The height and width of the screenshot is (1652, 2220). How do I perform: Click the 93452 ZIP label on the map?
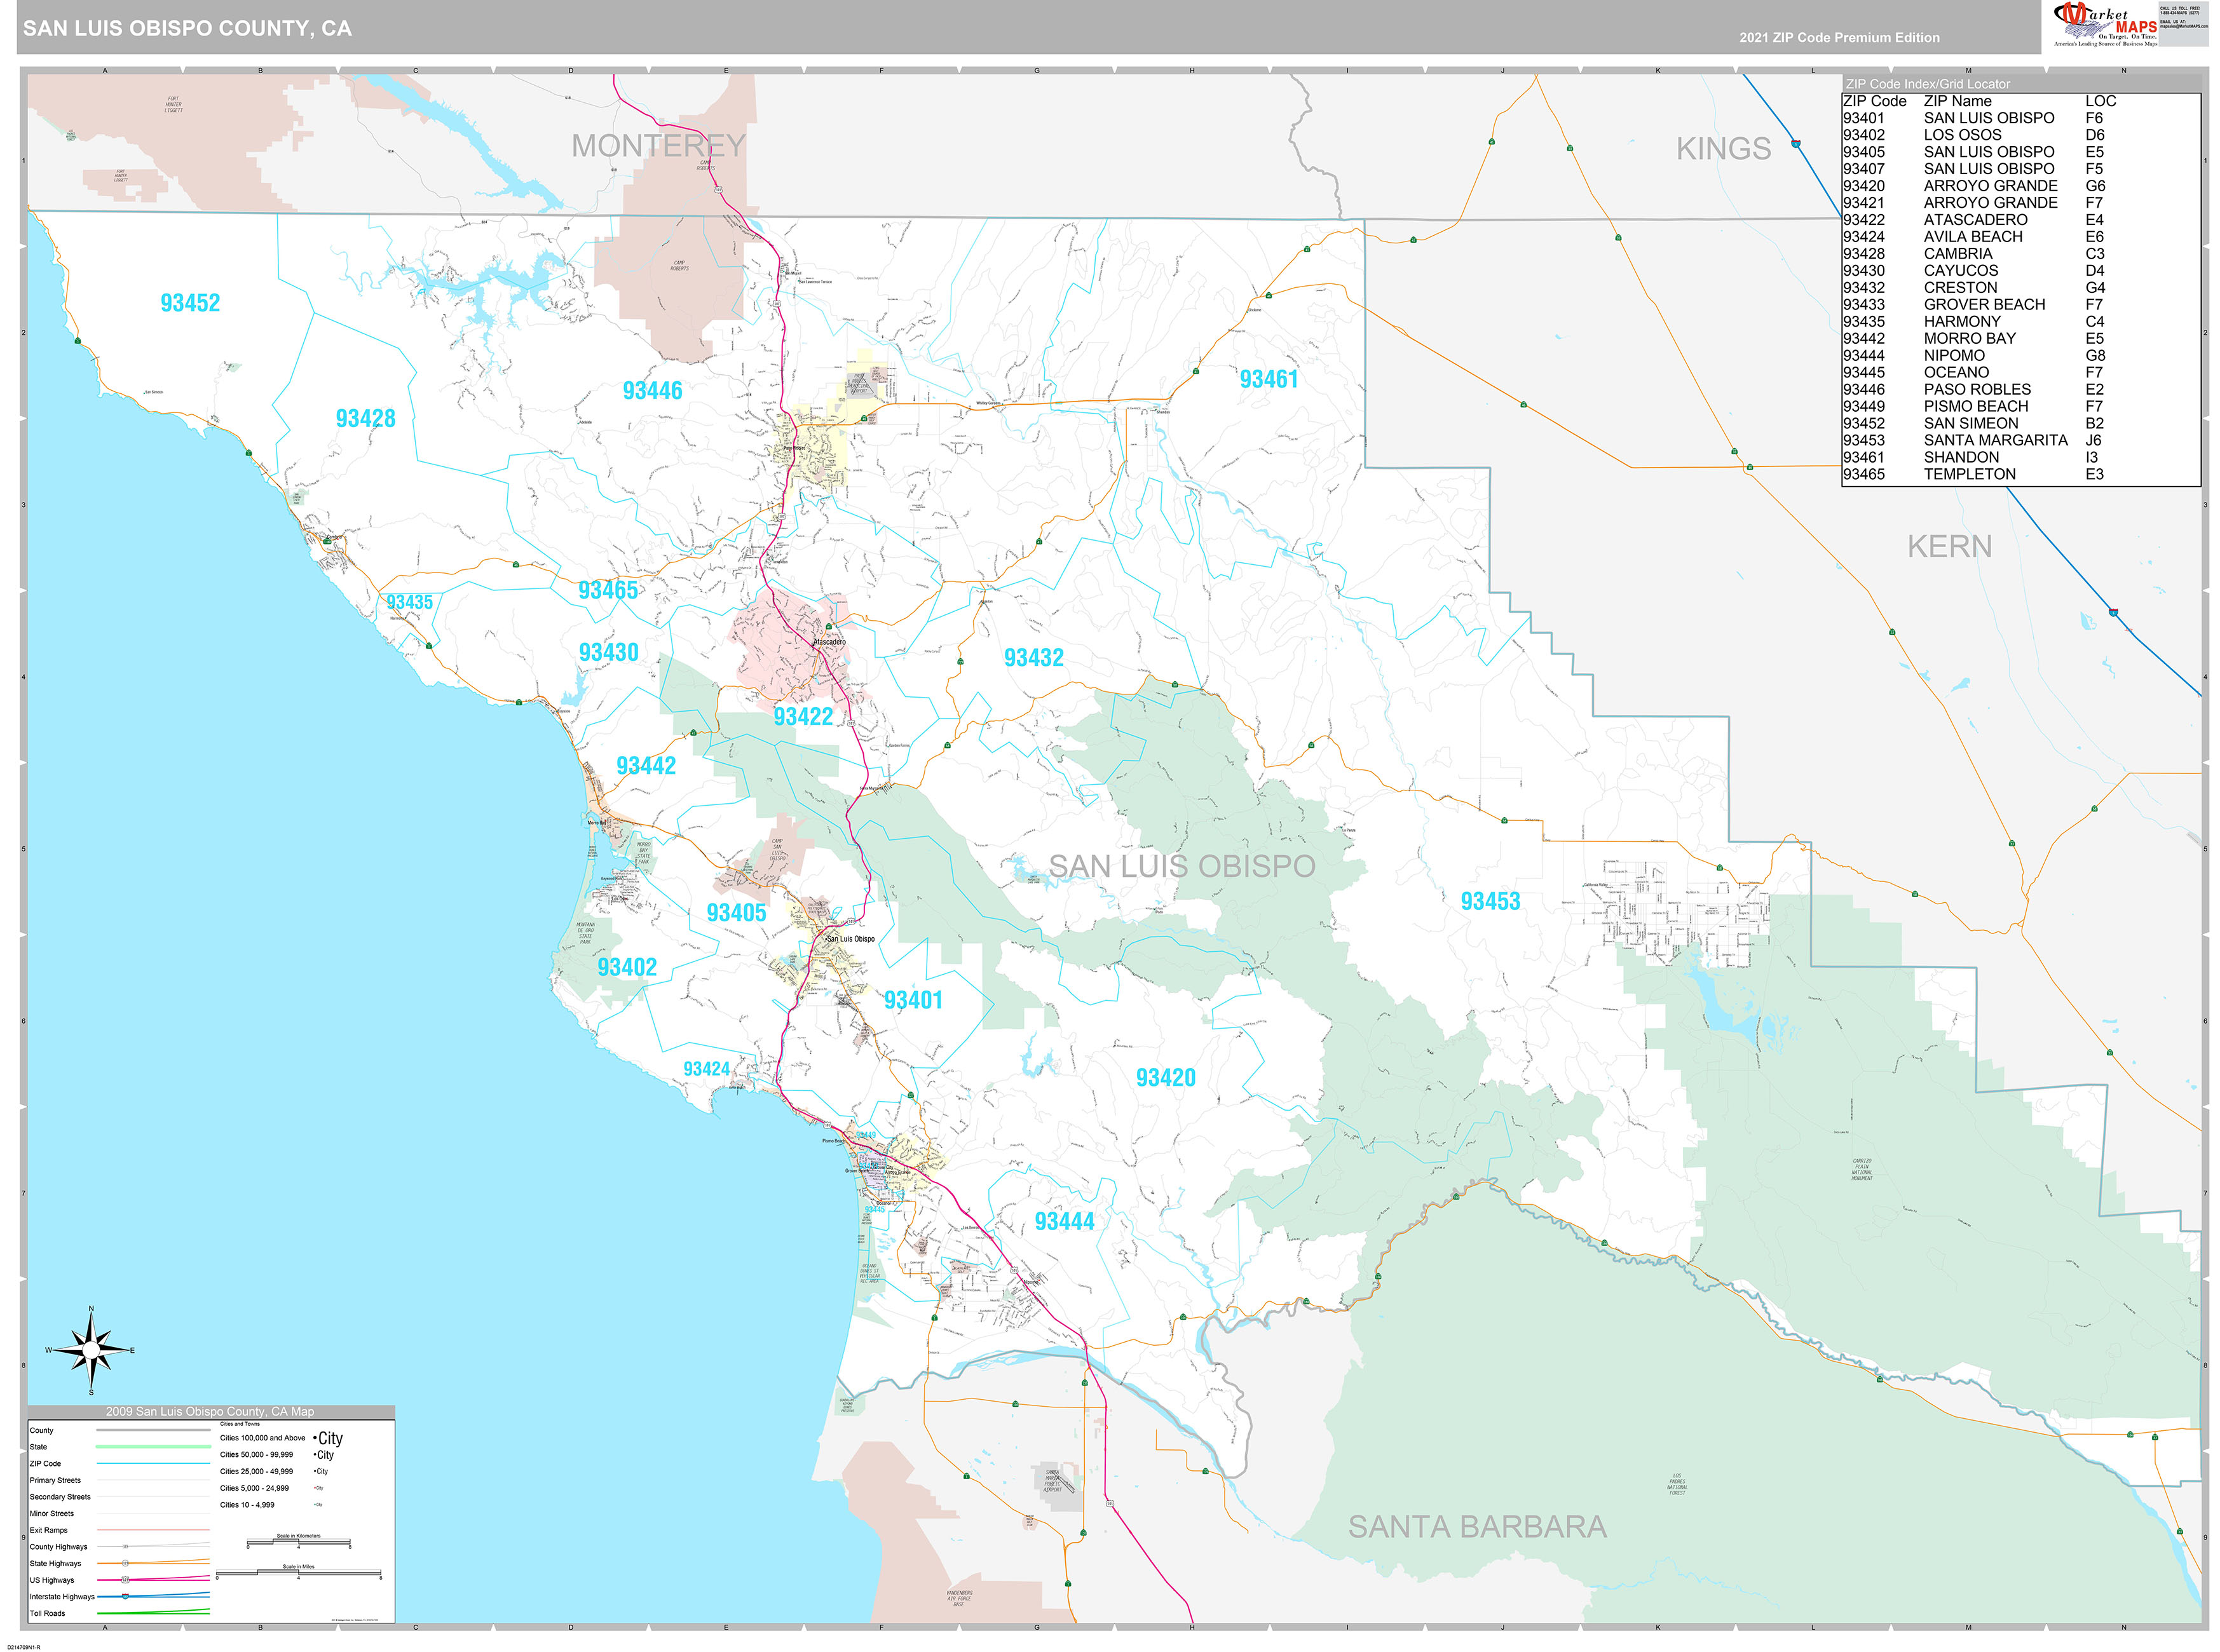point(190,303)
